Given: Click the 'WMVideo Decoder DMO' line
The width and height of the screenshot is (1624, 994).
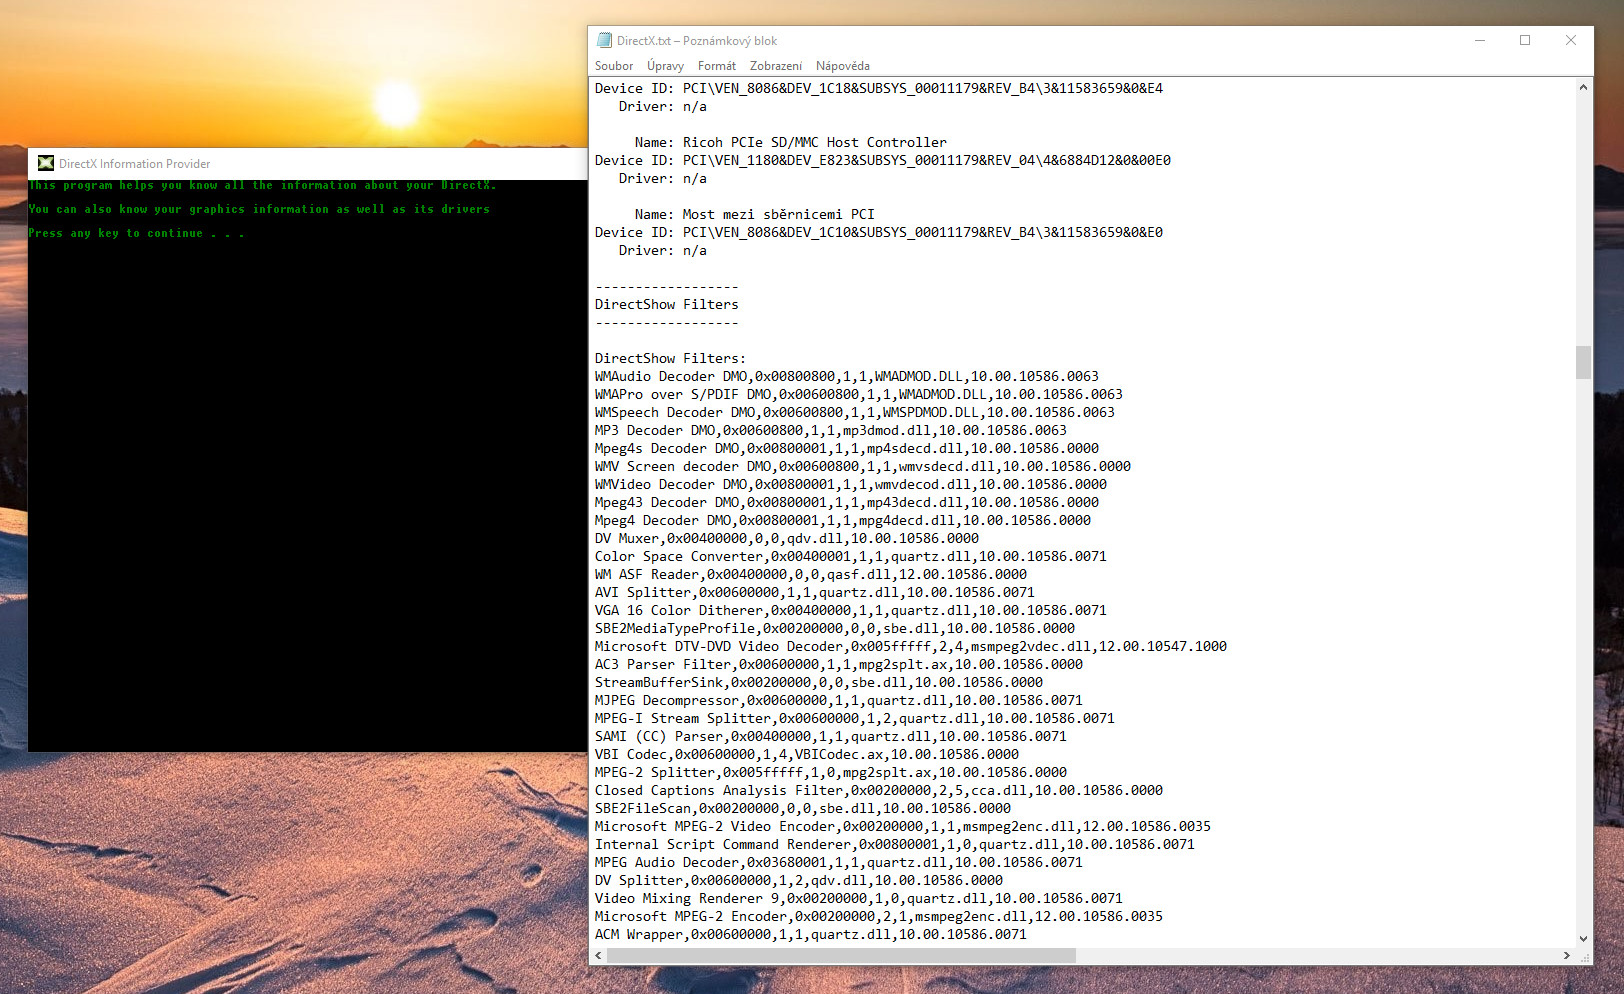Looking at the screenshot, I should pos(850,484).
